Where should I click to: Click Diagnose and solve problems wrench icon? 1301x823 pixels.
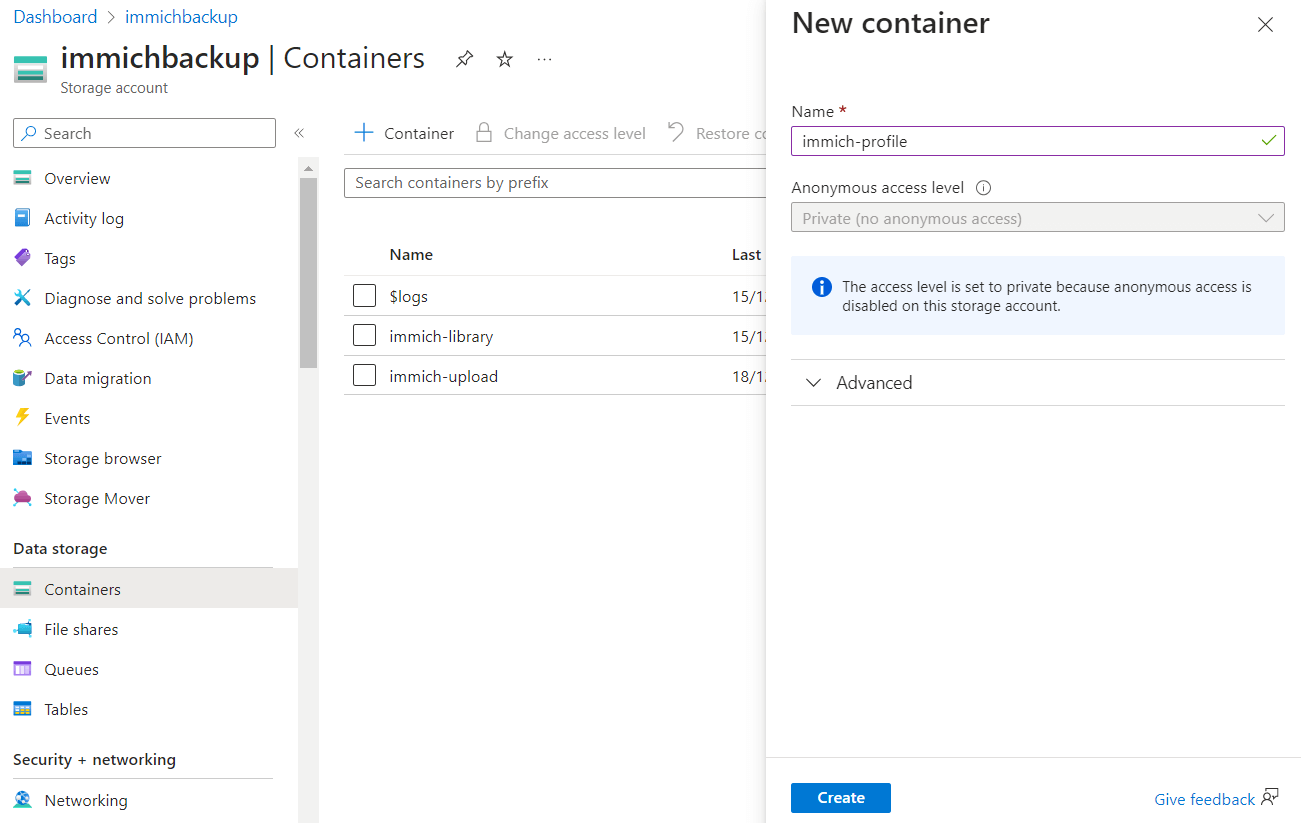[x=23, y=298]
